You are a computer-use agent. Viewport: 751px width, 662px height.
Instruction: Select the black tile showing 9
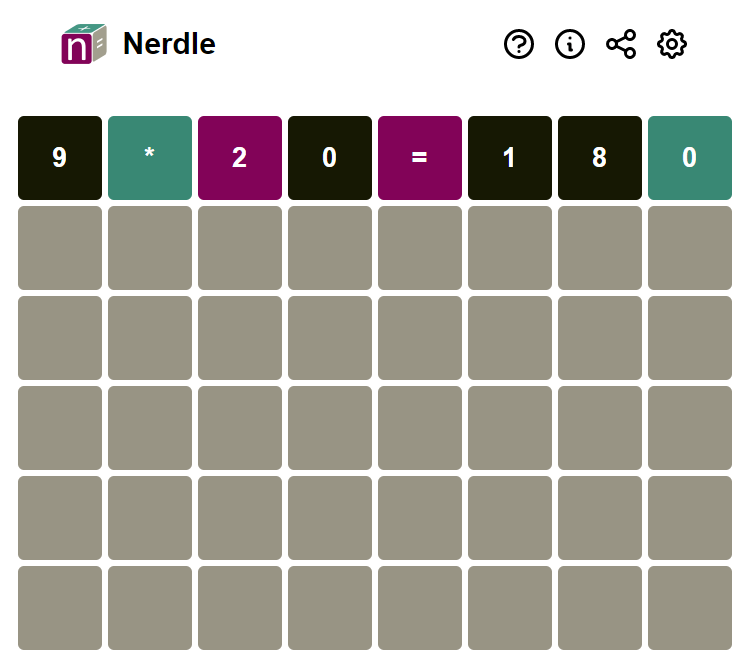(60, 158)
